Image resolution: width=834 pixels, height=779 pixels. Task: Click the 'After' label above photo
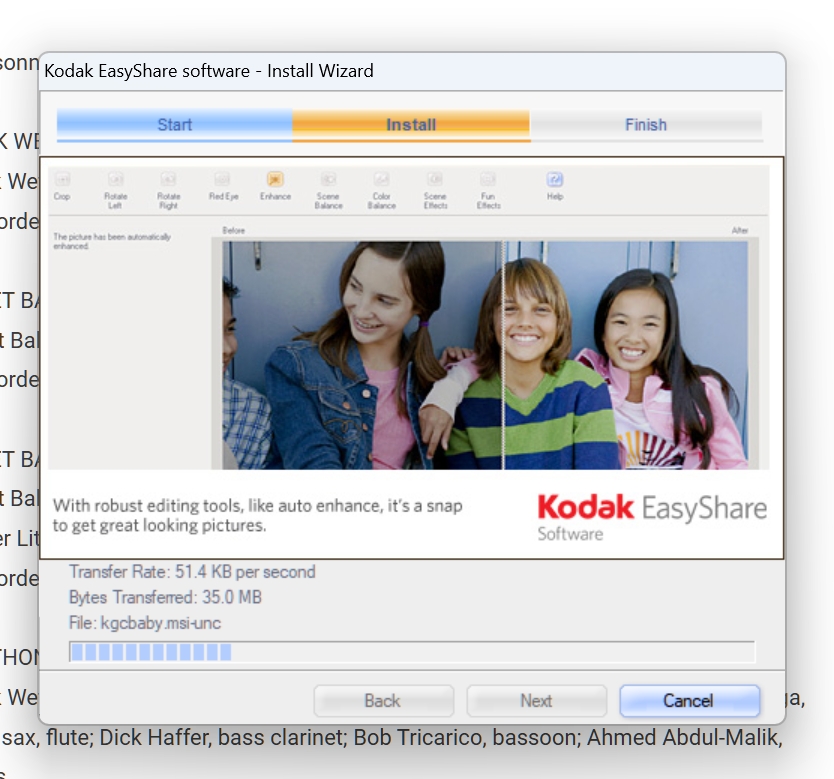[x=739, y=230]
